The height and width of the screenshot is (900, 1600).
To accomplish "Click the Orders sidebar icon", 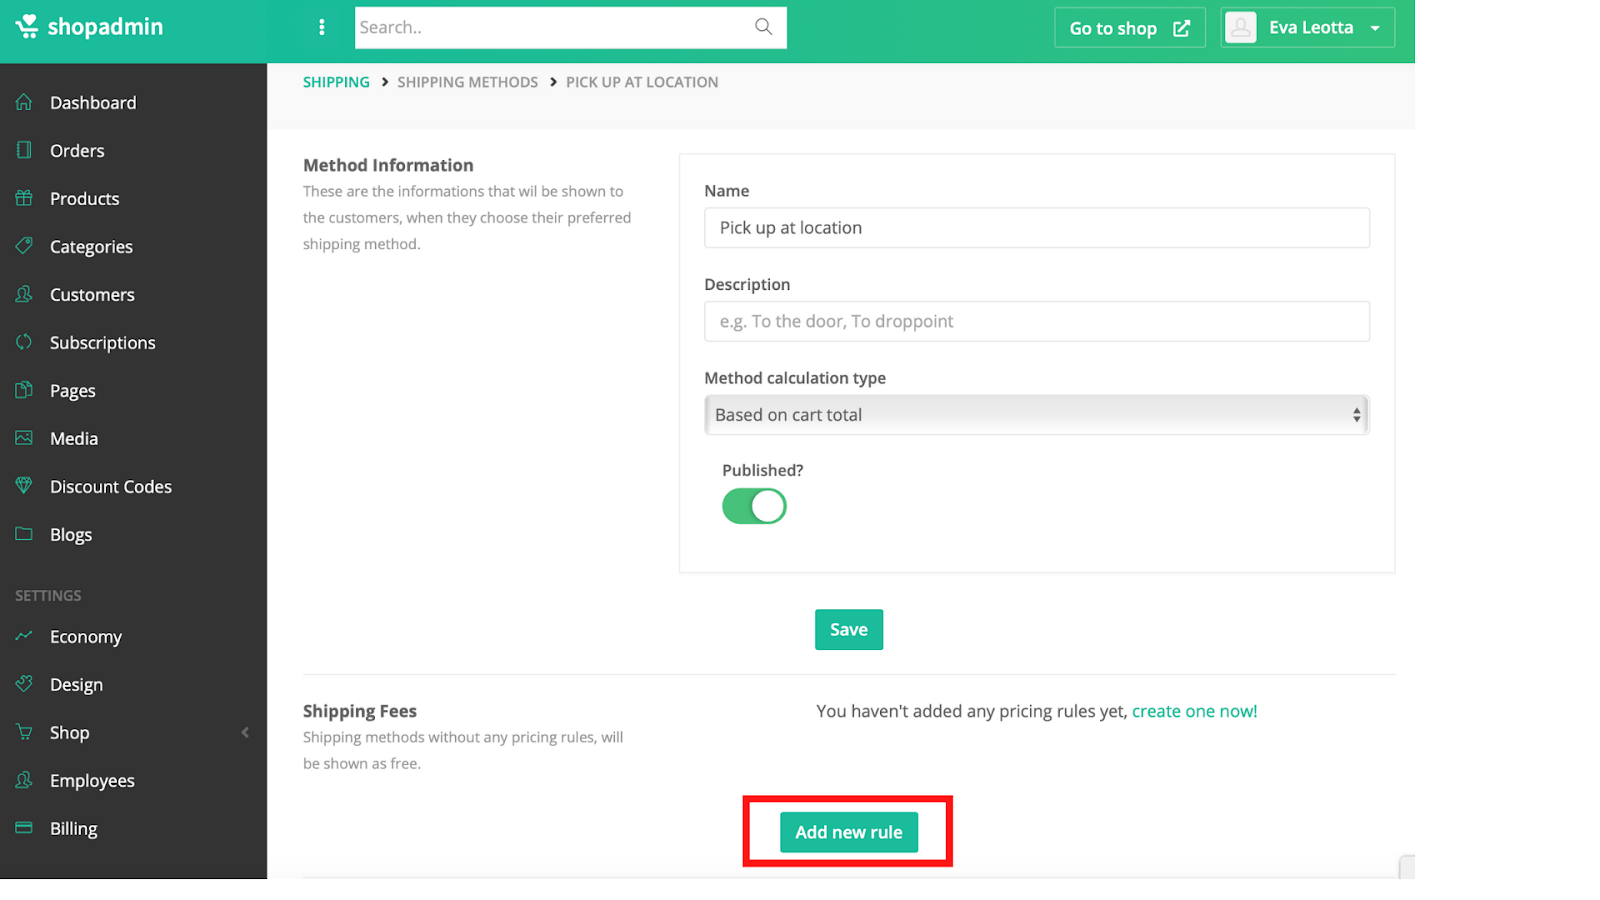I will pyautogui.click(x=24, y=150).
